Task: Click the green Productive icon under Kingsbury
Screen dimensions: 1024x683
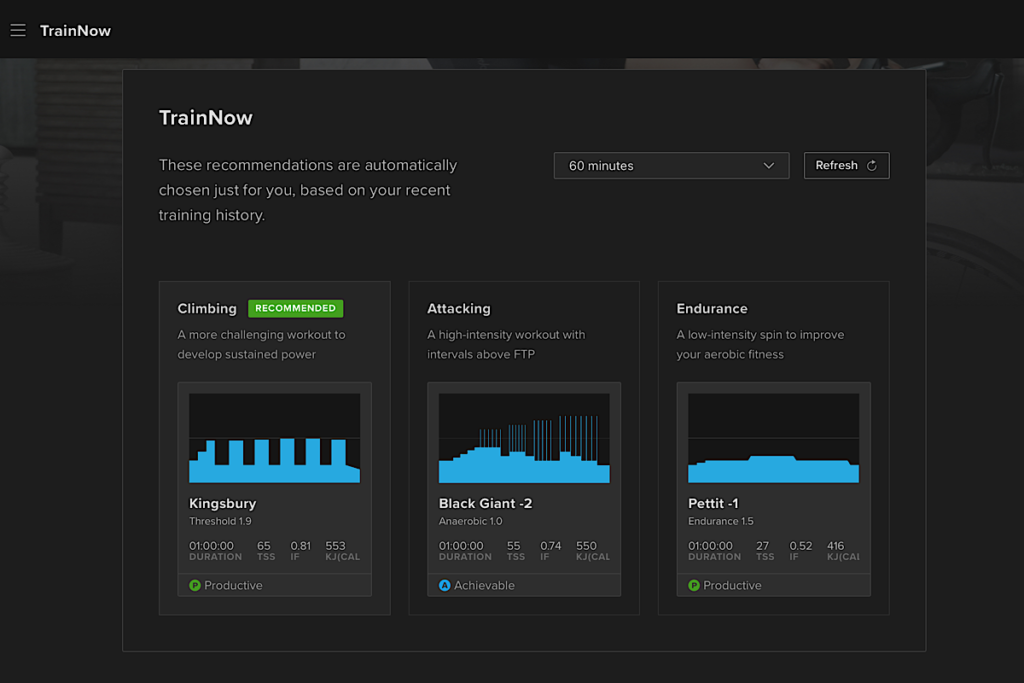Action: 195,585
